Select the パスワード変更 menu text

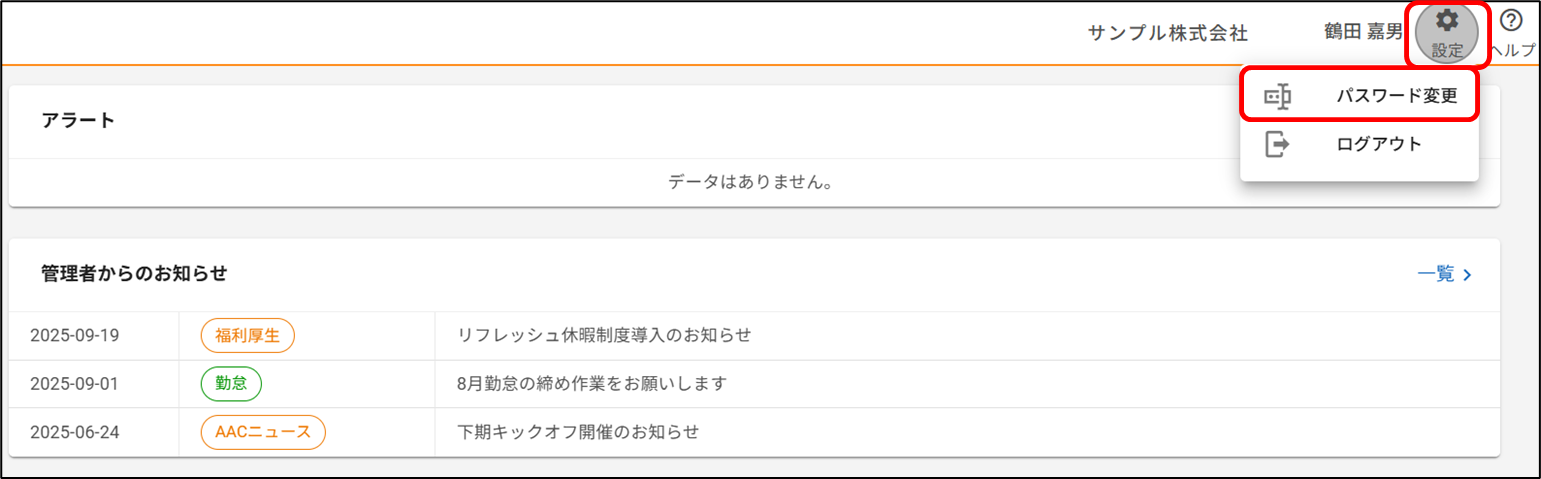pyautogui.click(x=1397, y=96)
